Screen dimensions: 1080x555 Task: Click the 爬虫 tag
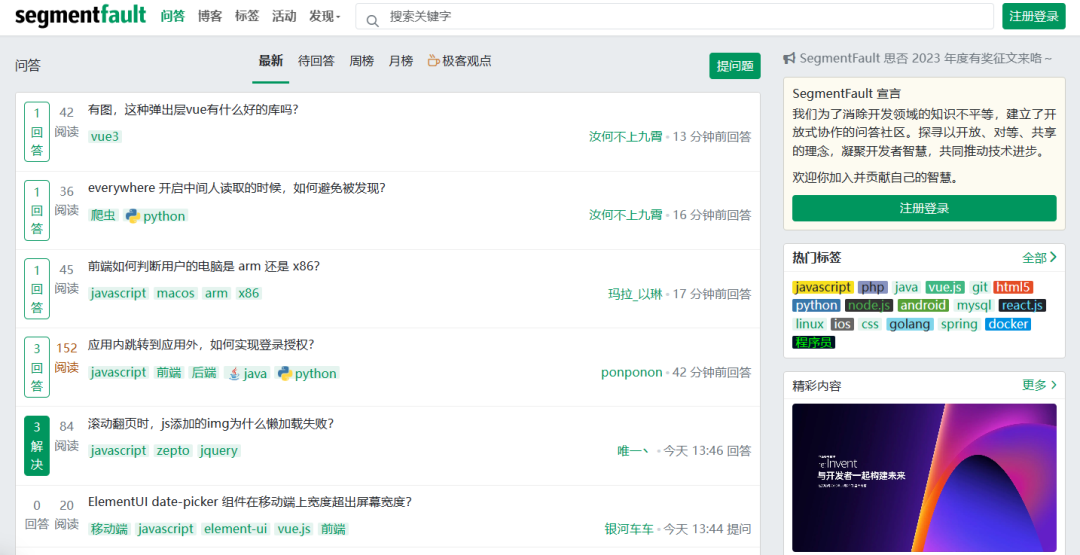coord(103,216)
